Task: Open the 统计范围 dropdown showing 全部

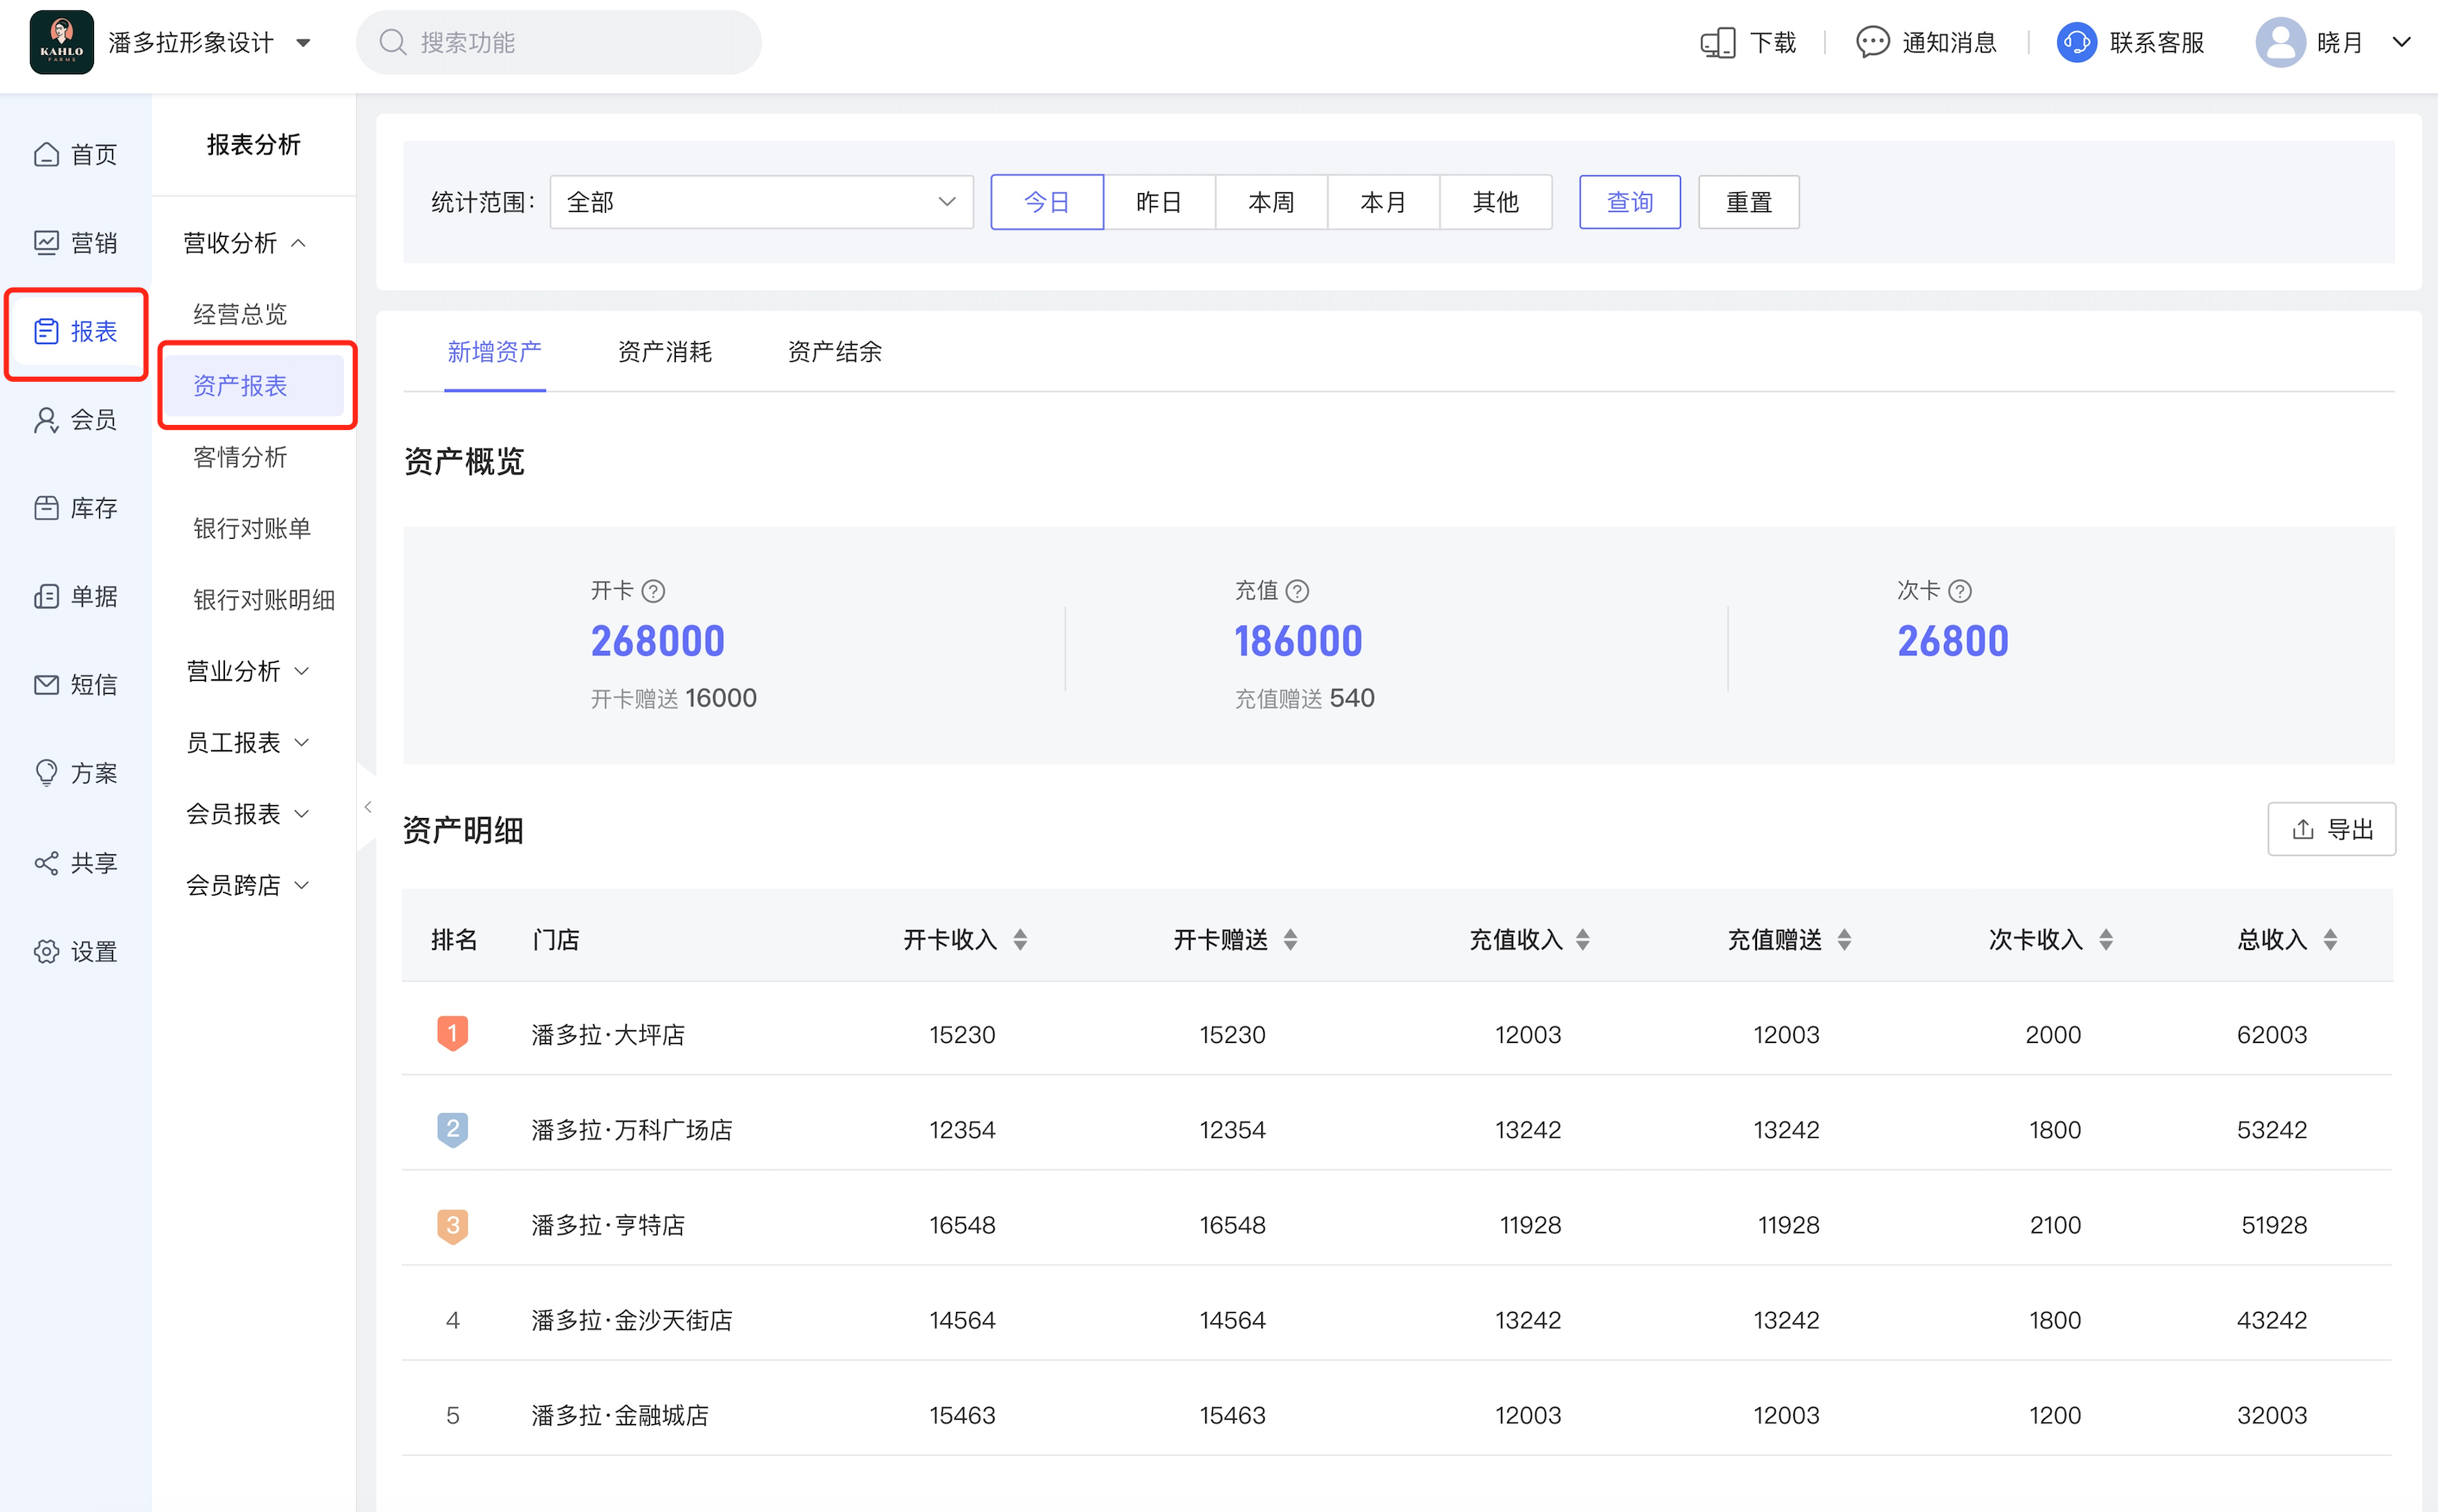Action: click(761, 202)
